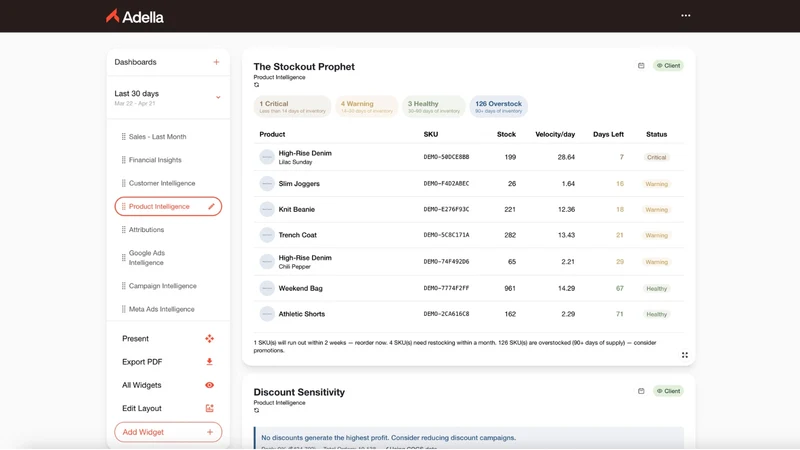The height and width of the screenshot is (450, 800).
Task: Select Trench Coat product
Action: point(297,235)
